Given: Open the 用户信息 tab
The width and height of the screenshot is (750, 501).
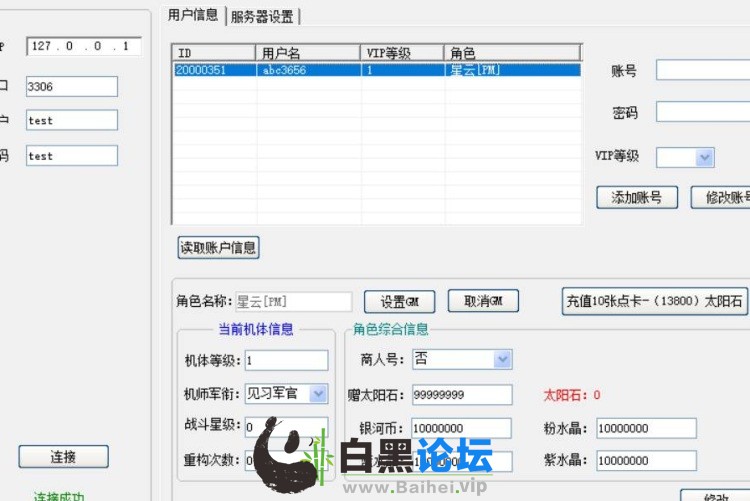Looking at the screenshot, I should 192,15.
